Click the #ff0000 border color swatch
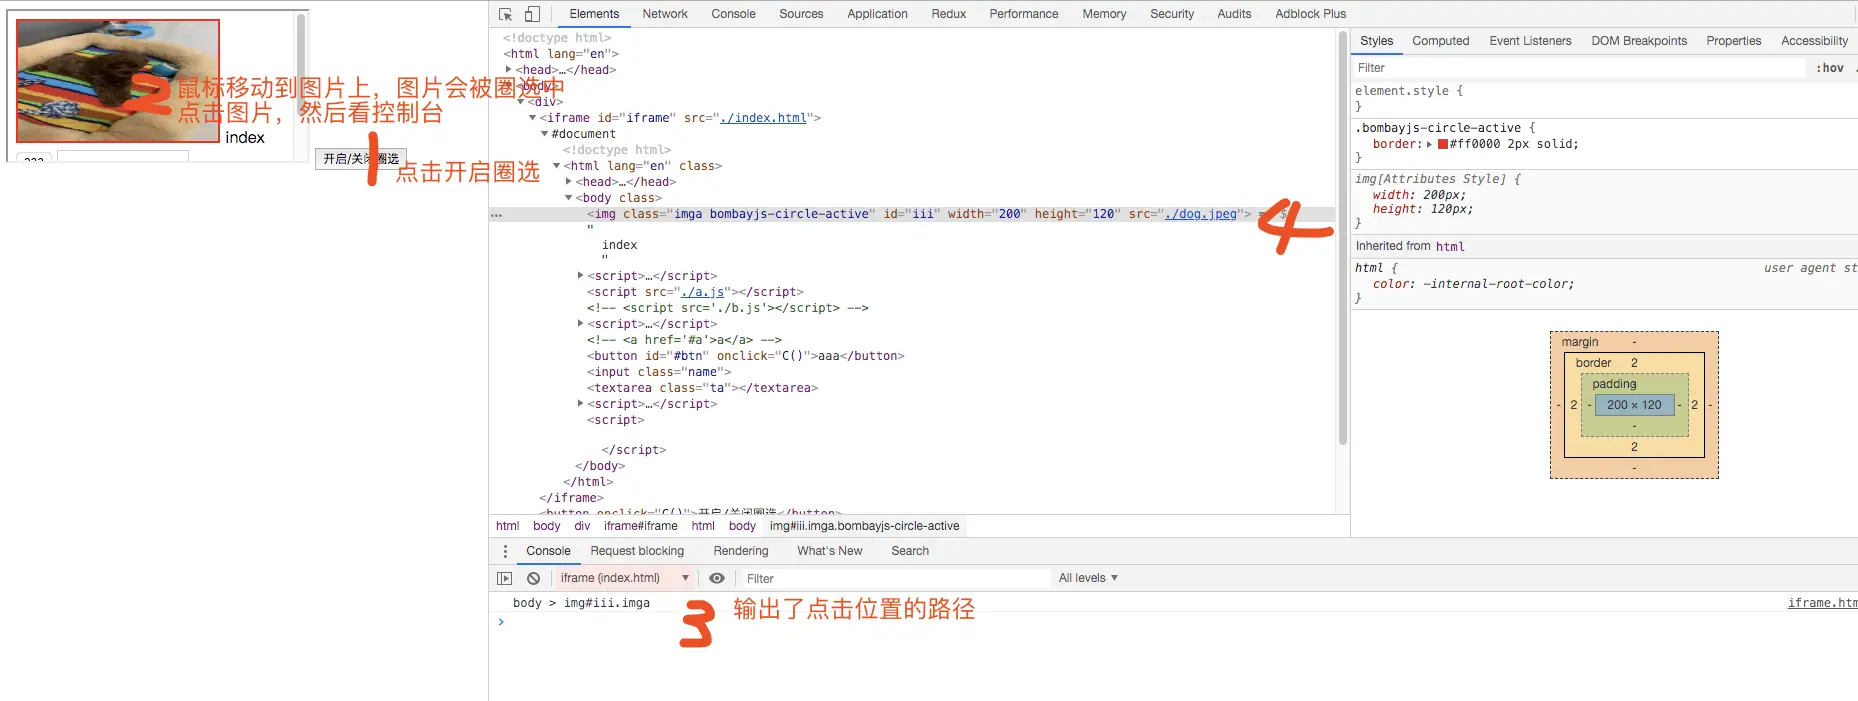 tap(1443, 144)
